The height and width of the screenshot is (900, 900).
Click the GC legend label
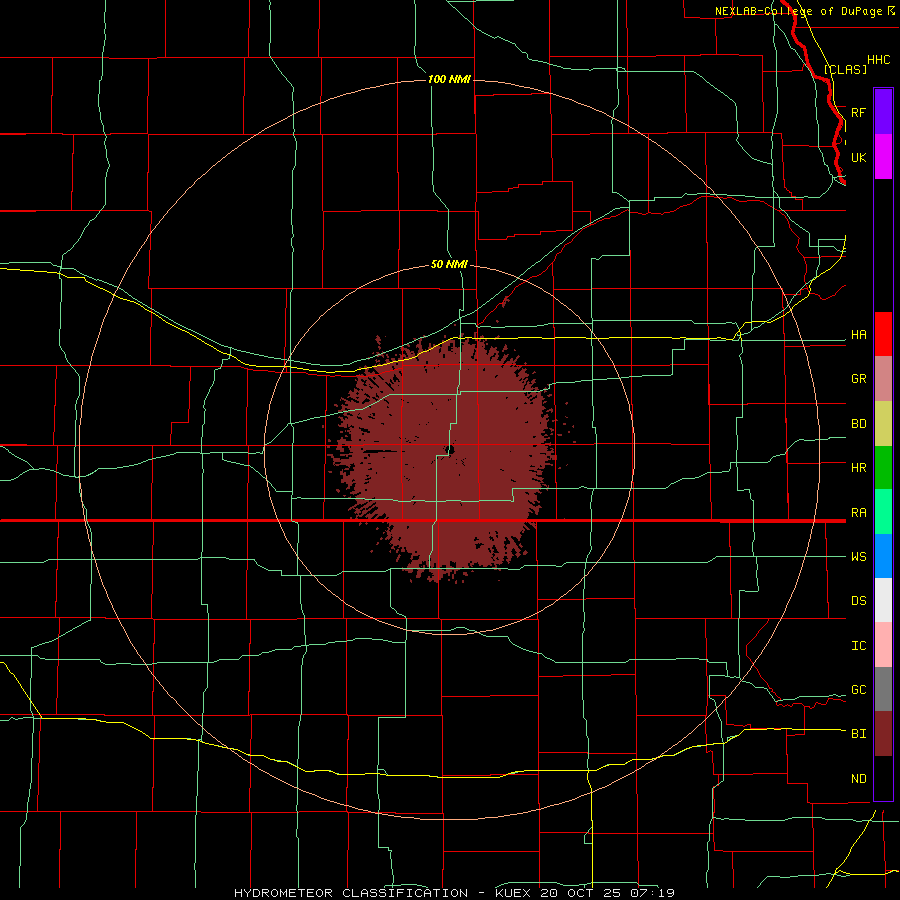[x=858, y=690]
